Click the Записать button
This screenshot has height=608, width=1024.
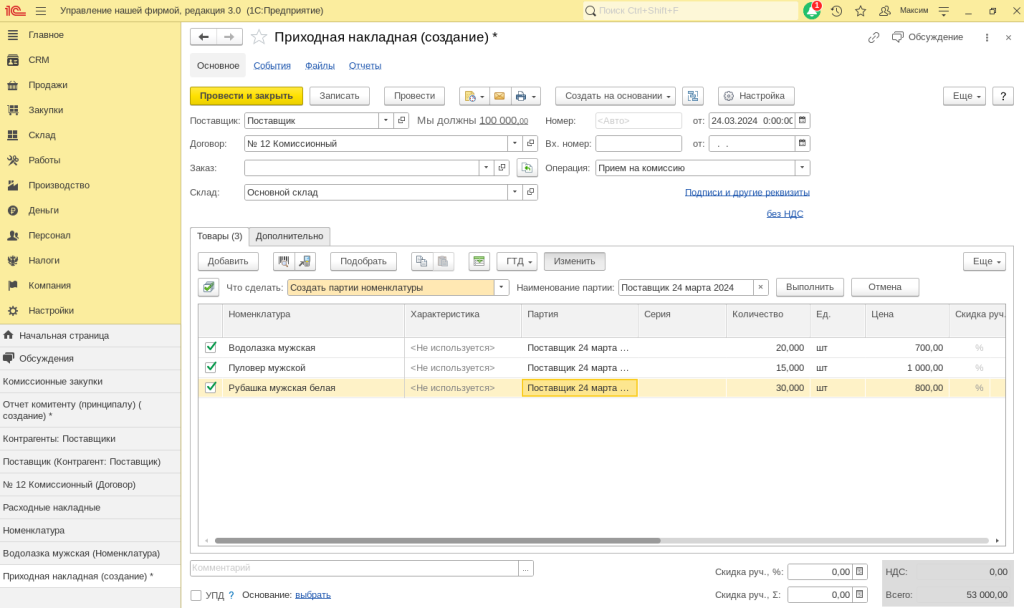pyautogui.click(x=340, y=96)
